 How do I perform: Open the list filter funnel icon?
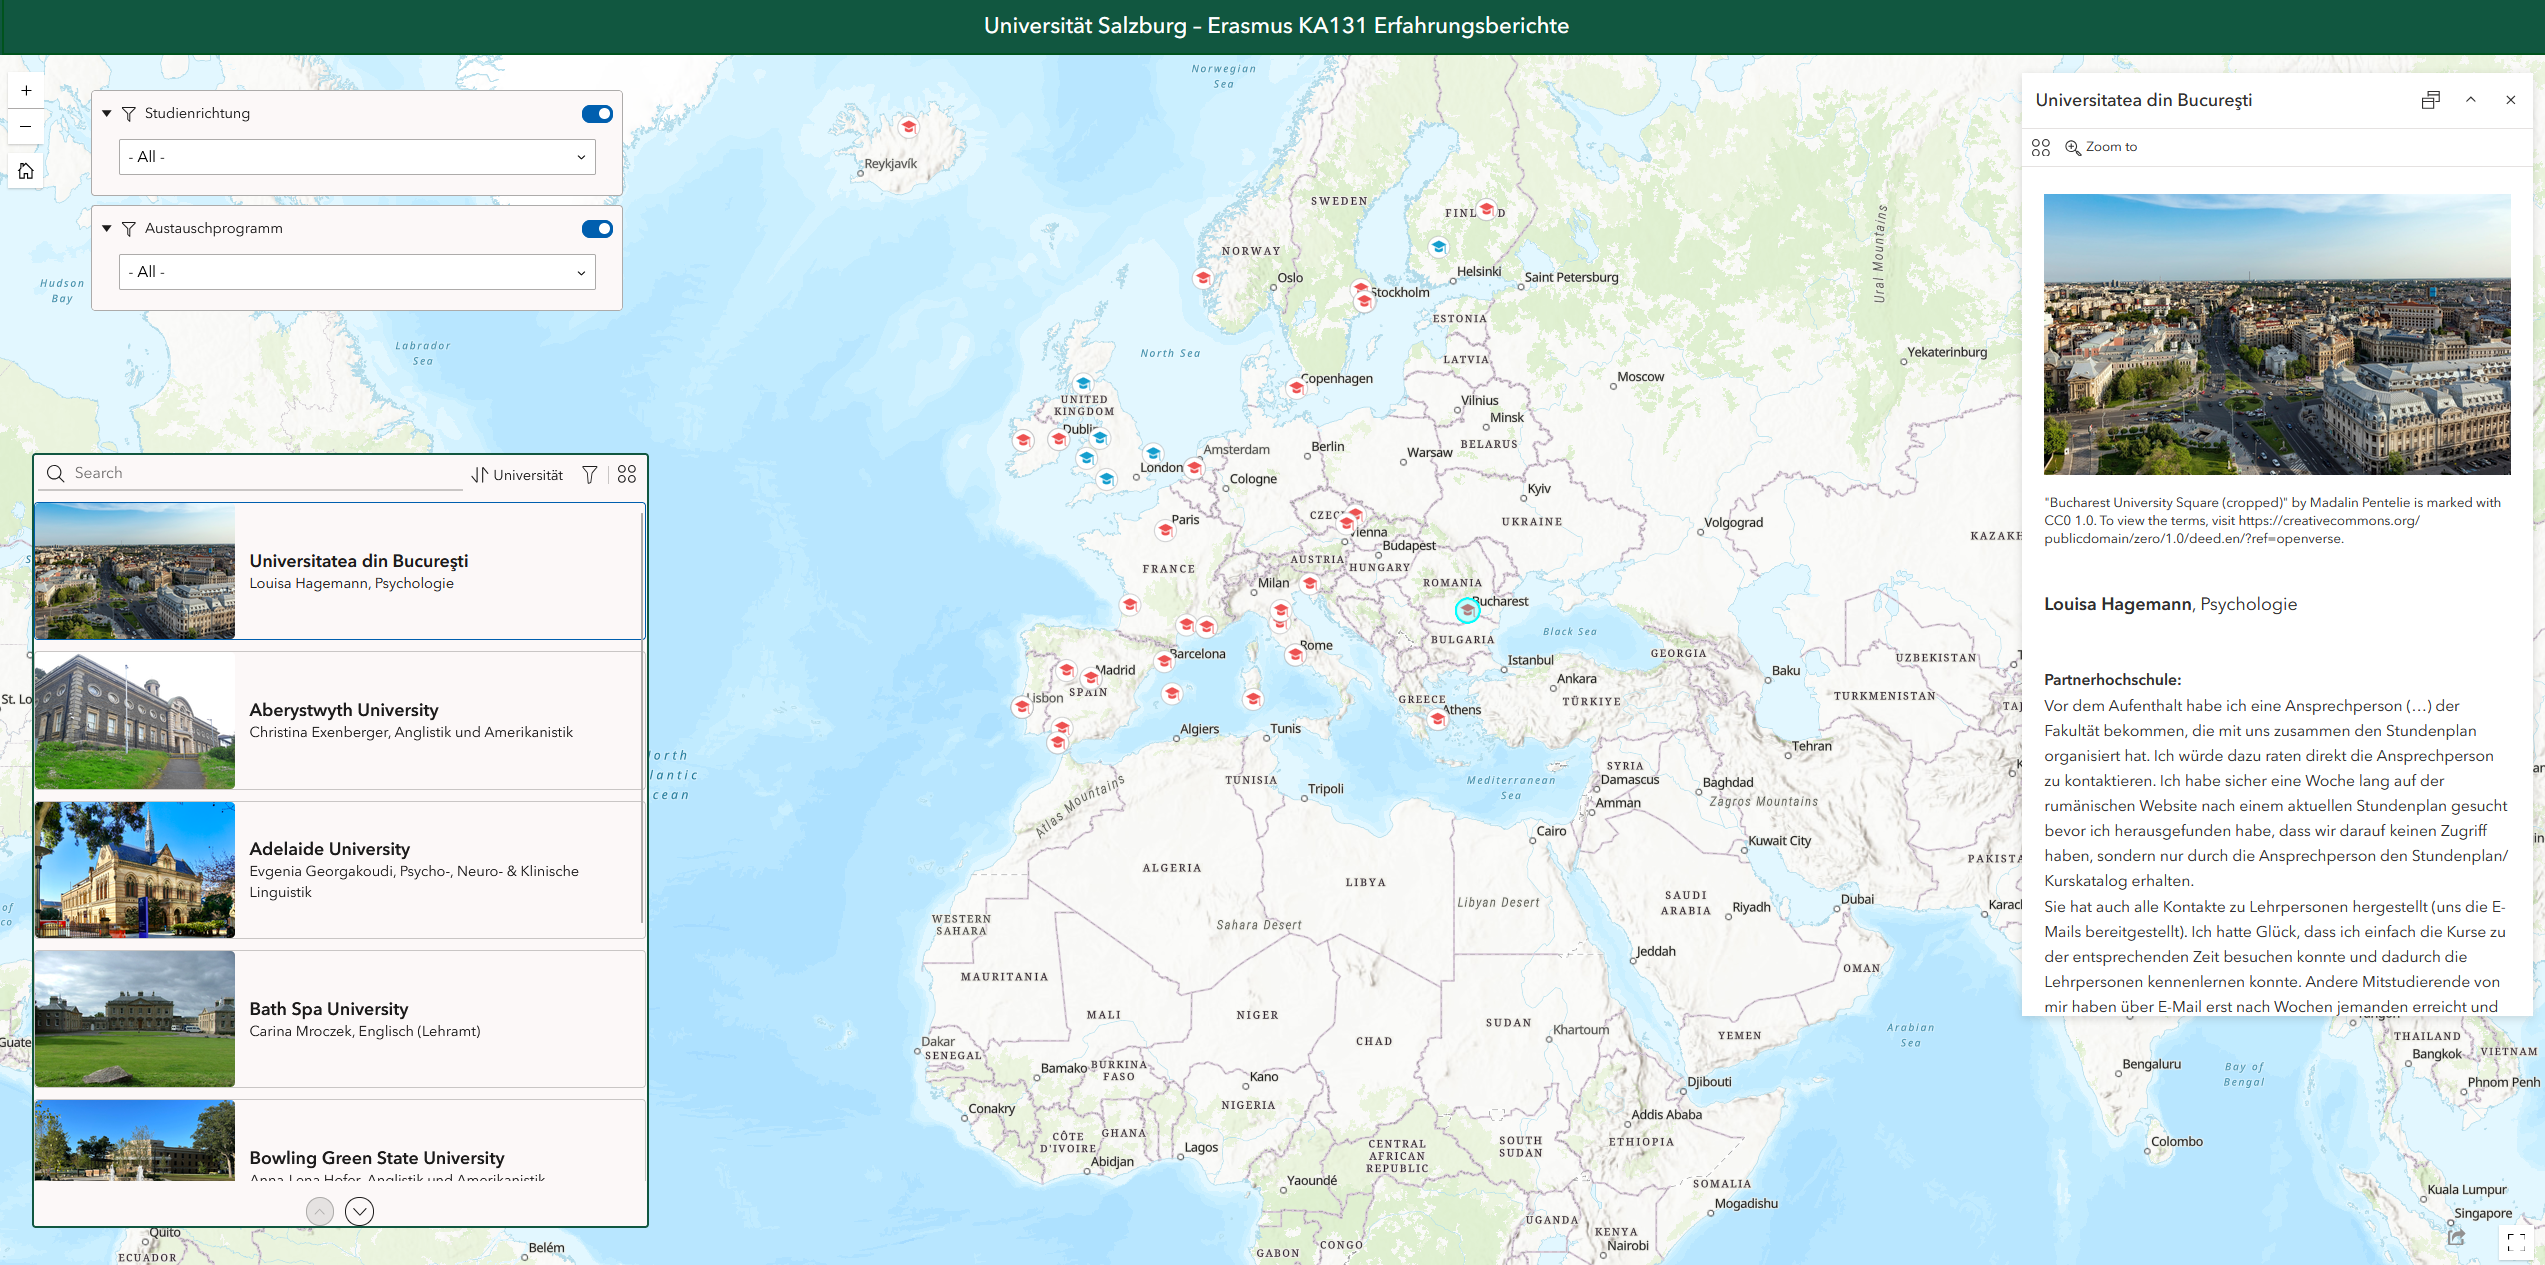(x=590, y=474)
